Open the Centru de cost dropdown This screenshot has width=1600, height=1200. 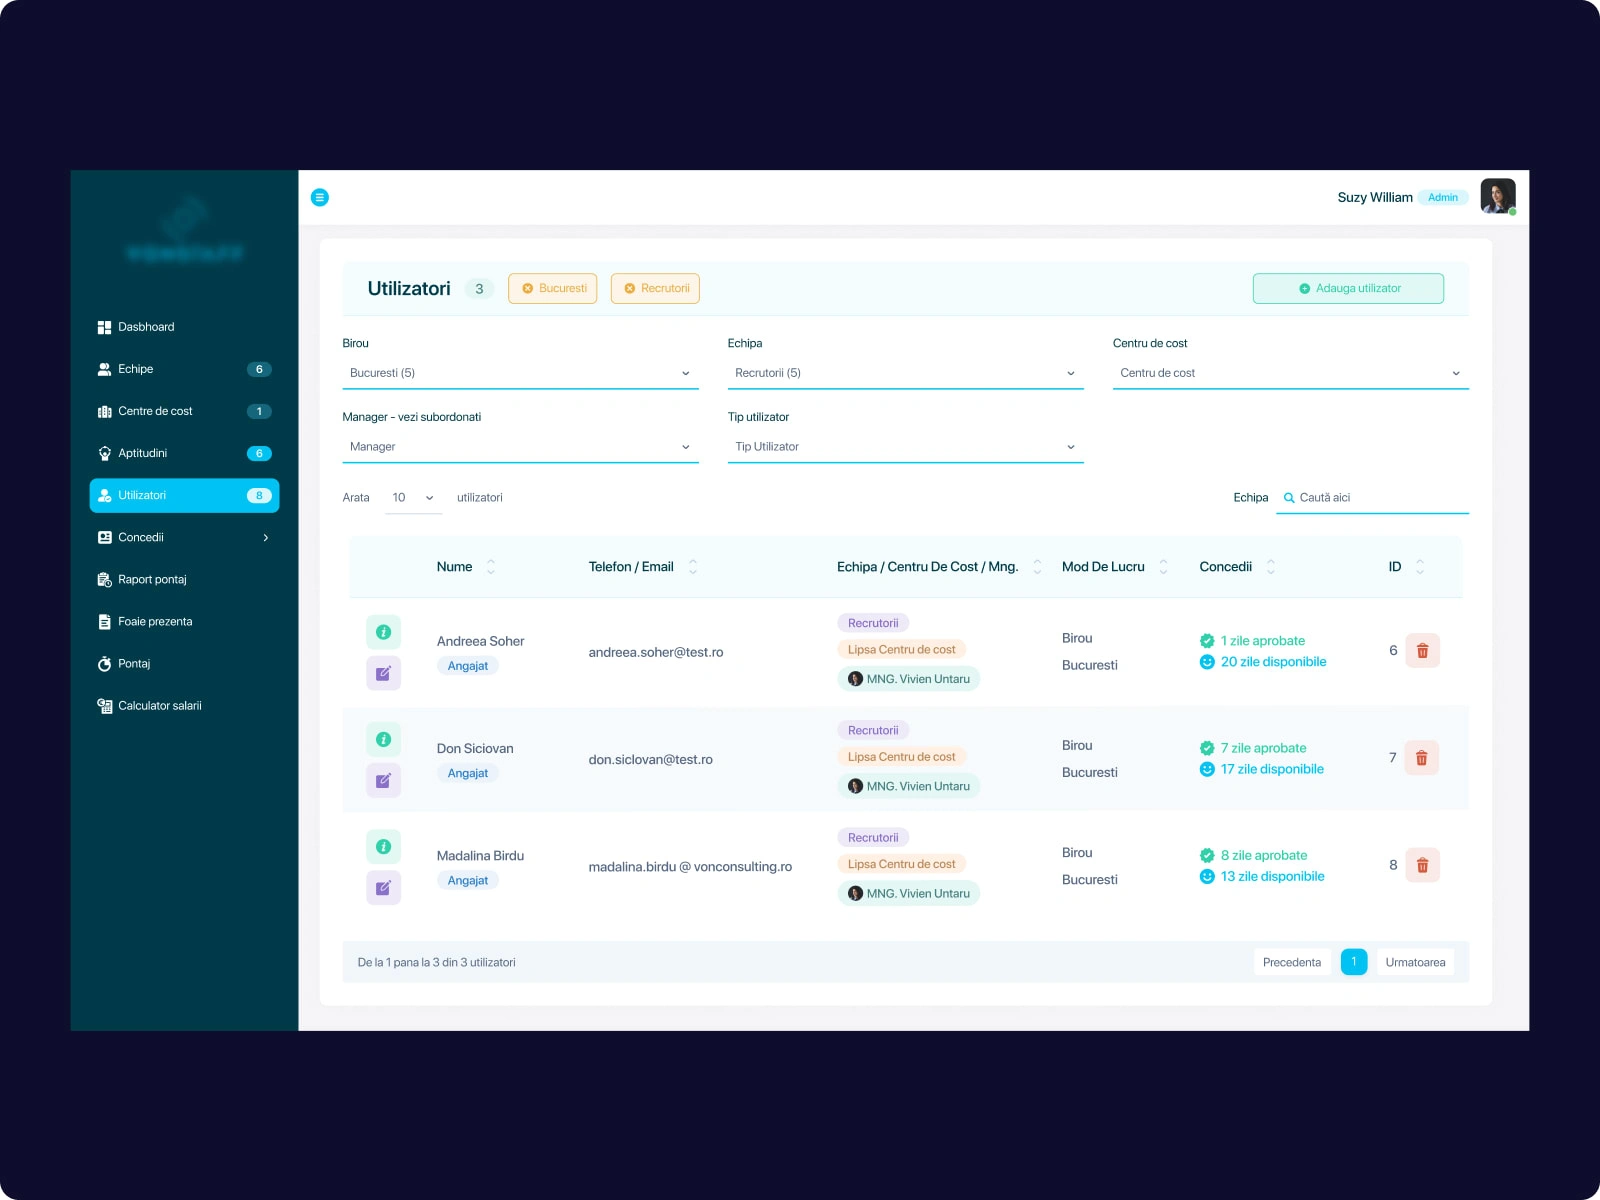click(1290, 373)
